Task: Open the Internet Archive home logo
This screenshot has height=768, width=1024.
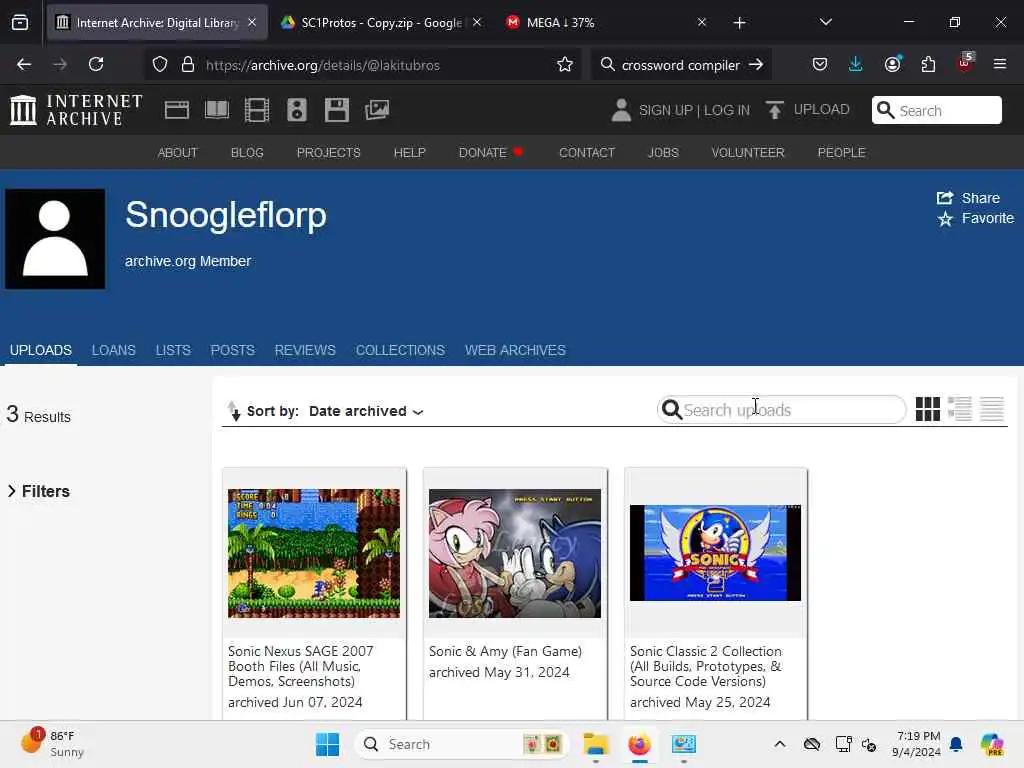Action: click(x=76, y=110)
